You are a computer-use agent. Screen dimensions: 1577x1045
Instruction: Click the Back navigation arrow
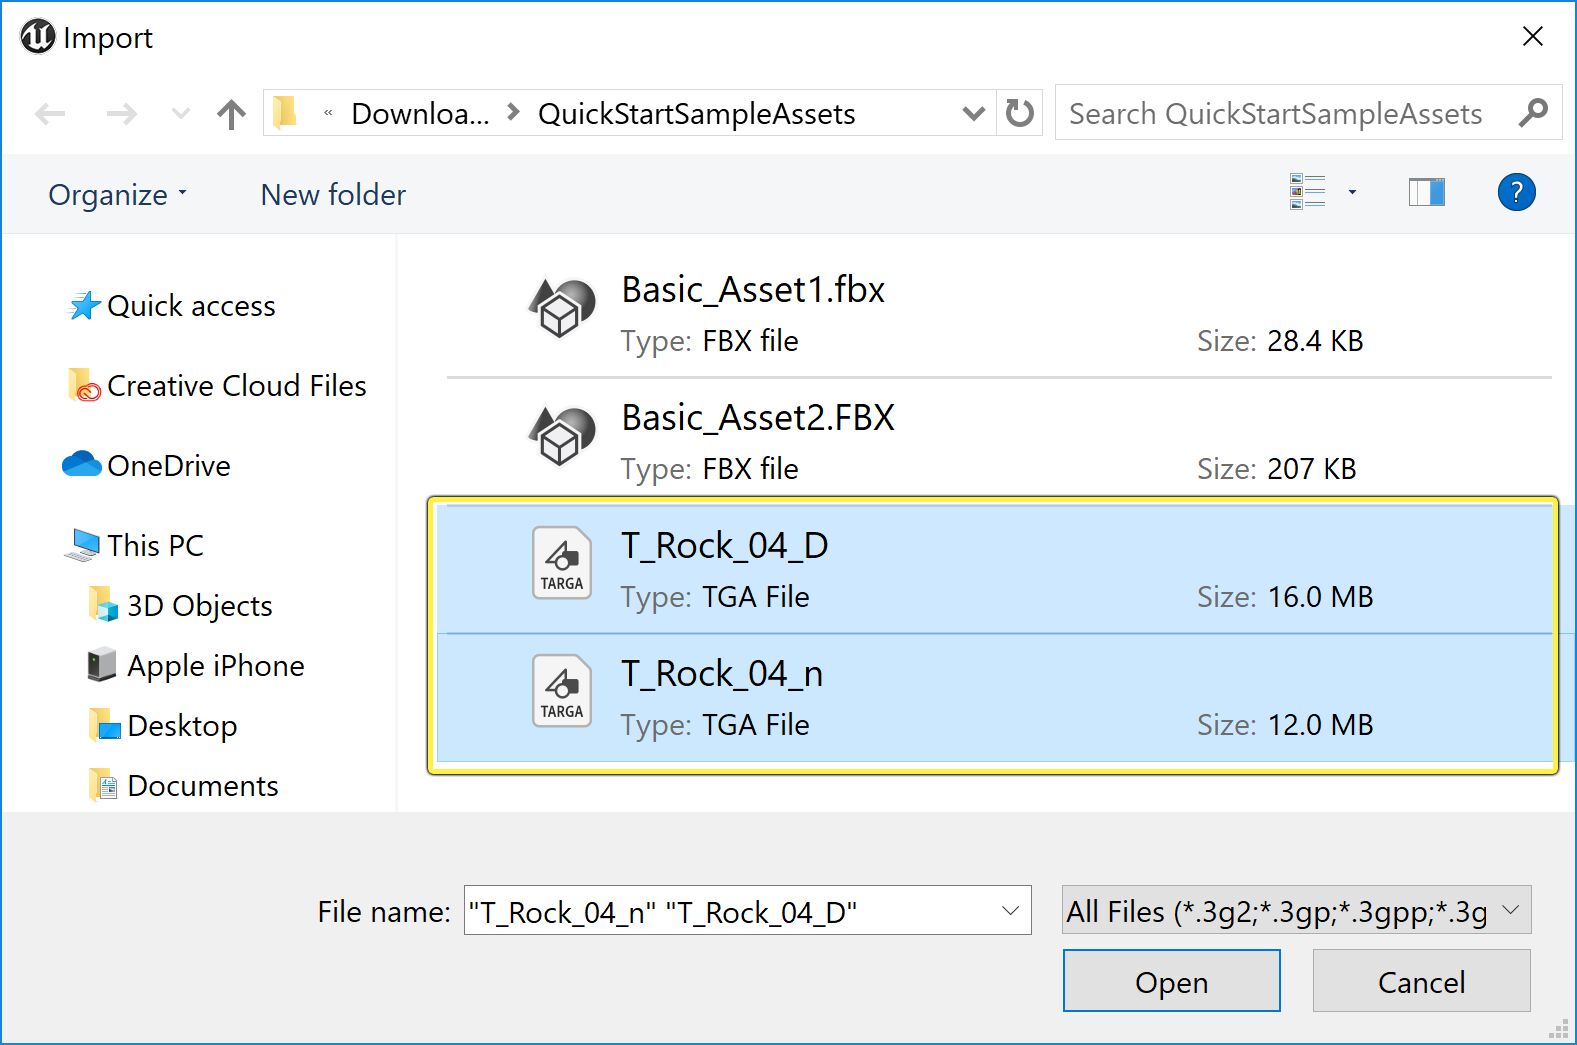tap(50, 114)
